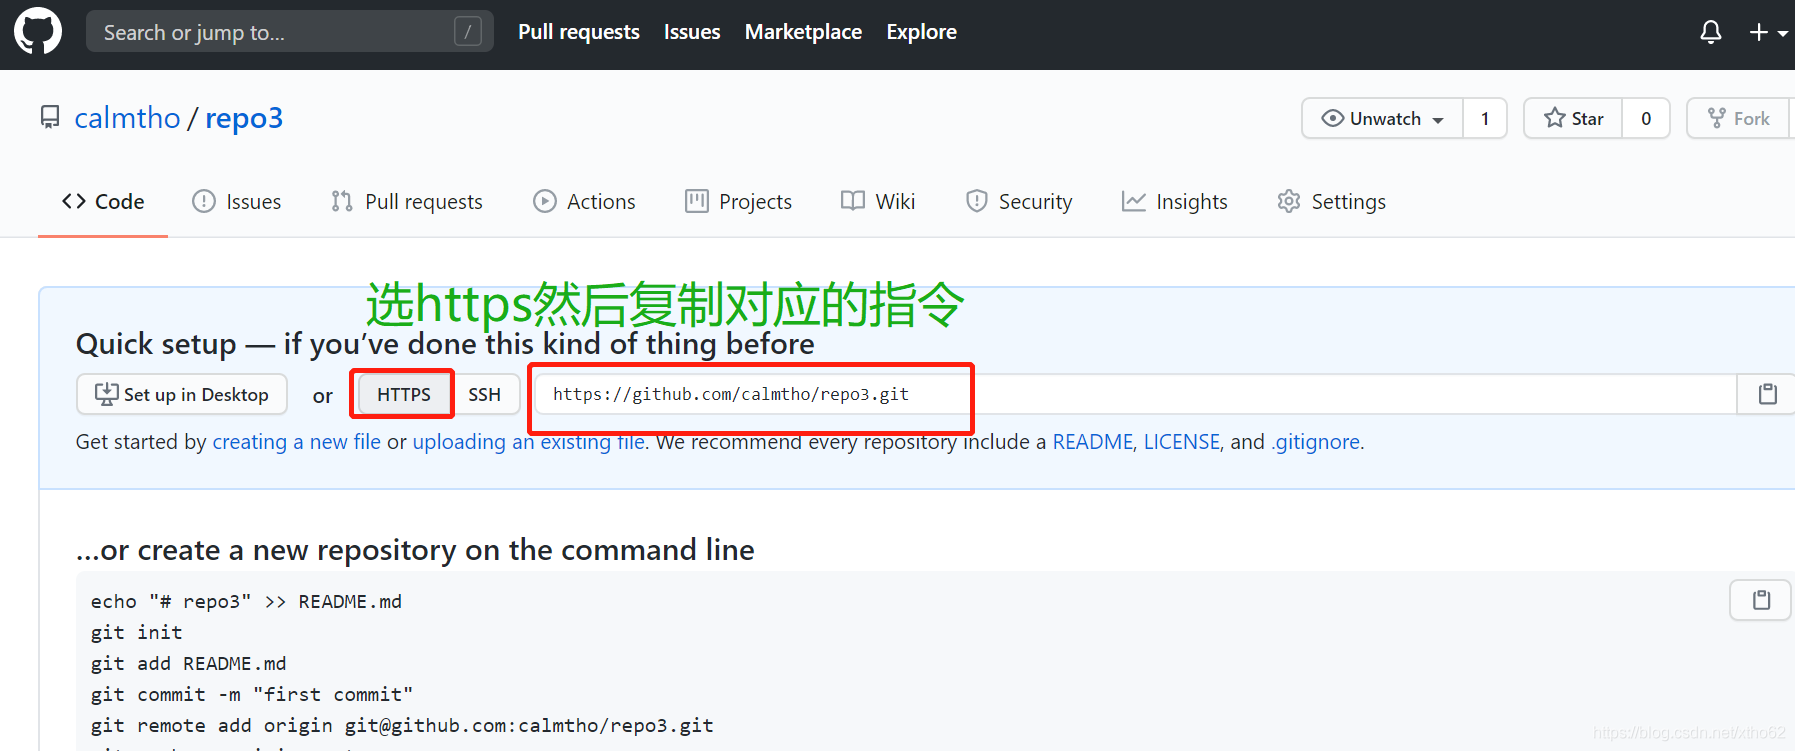Switch to the Insights tab
The image size is (1795, 751).
coord(1175,202)
